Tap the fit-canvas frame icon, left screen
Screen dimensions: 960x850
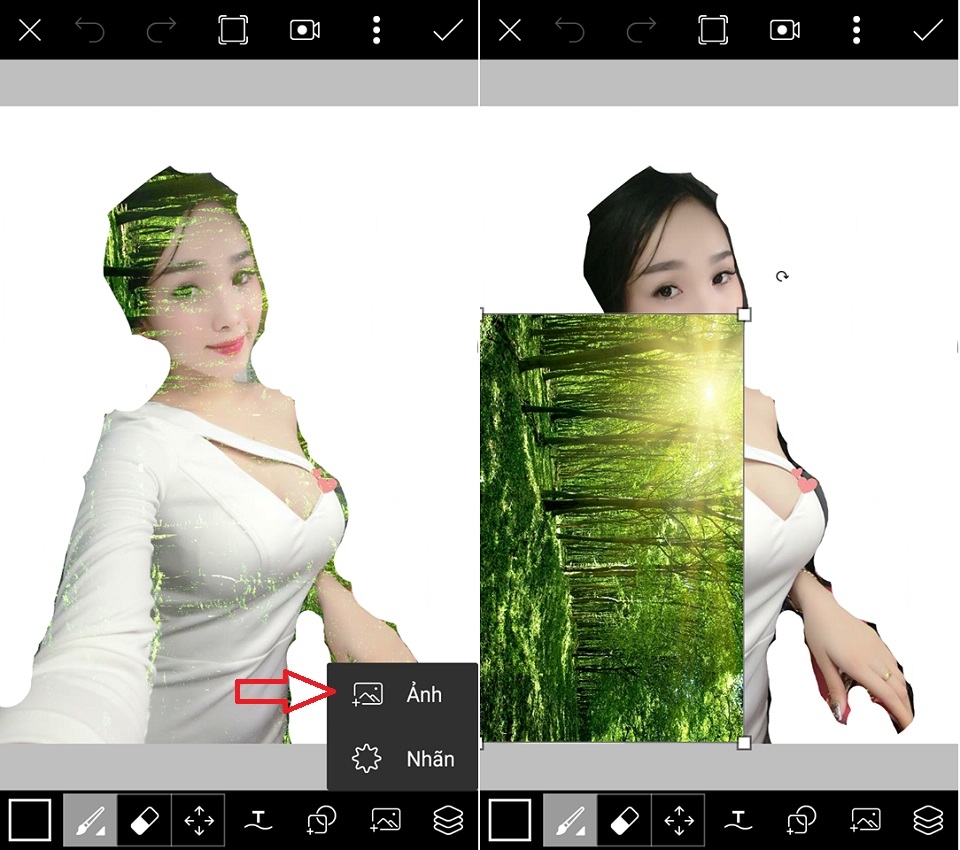click(x=233, y=30)
